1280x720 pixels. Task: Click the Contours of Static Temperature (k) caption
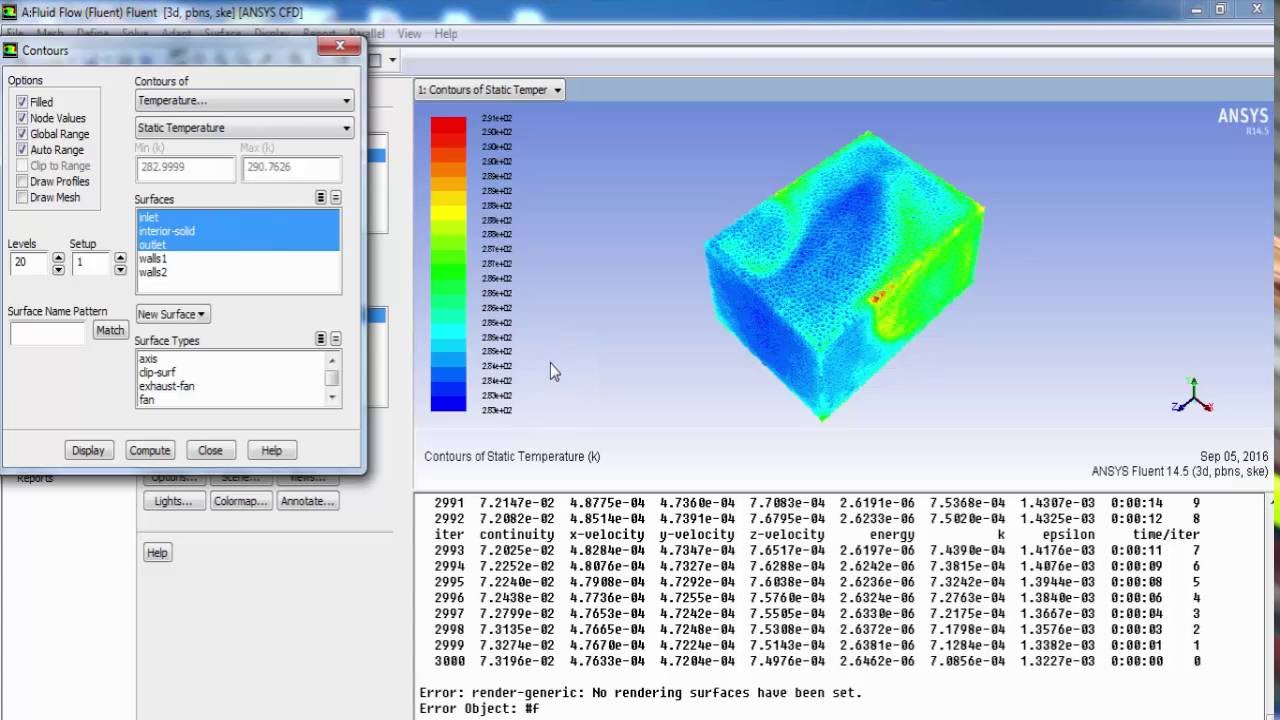pyautogui.click(x=512, y=456)
